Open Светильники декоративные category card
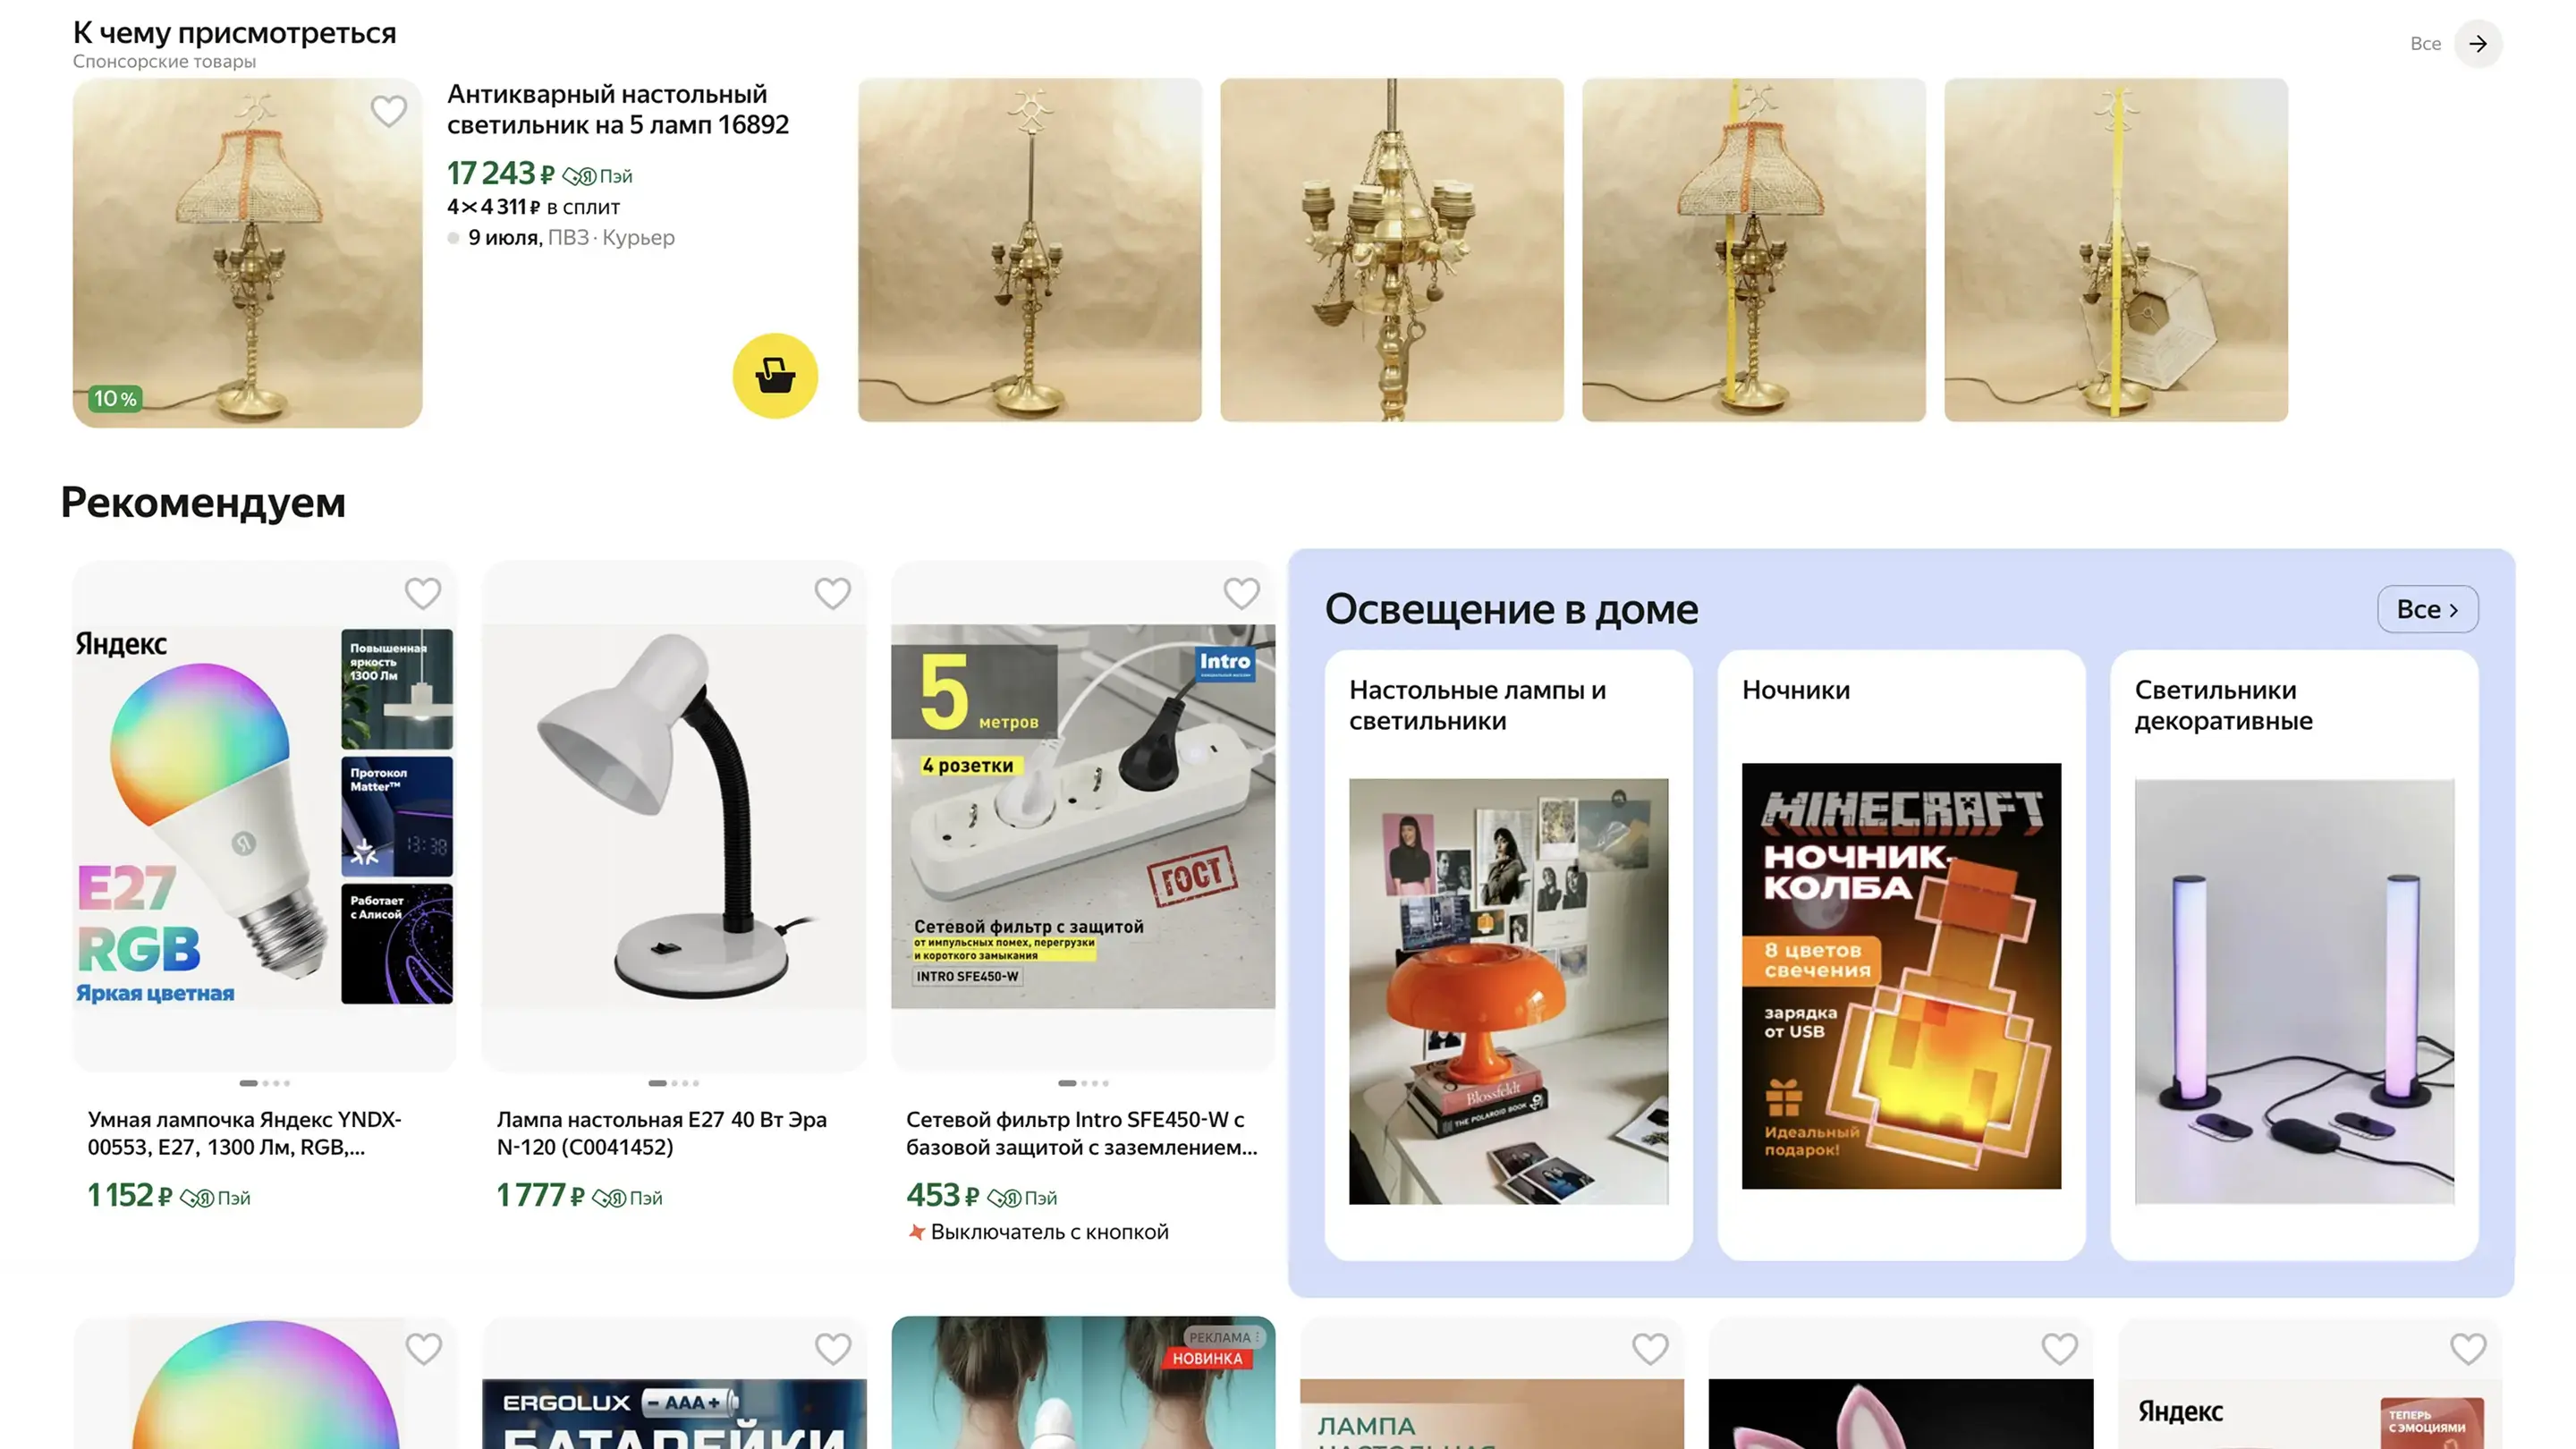This screenshot has height=1449, width=2576. pos(2294,955)
